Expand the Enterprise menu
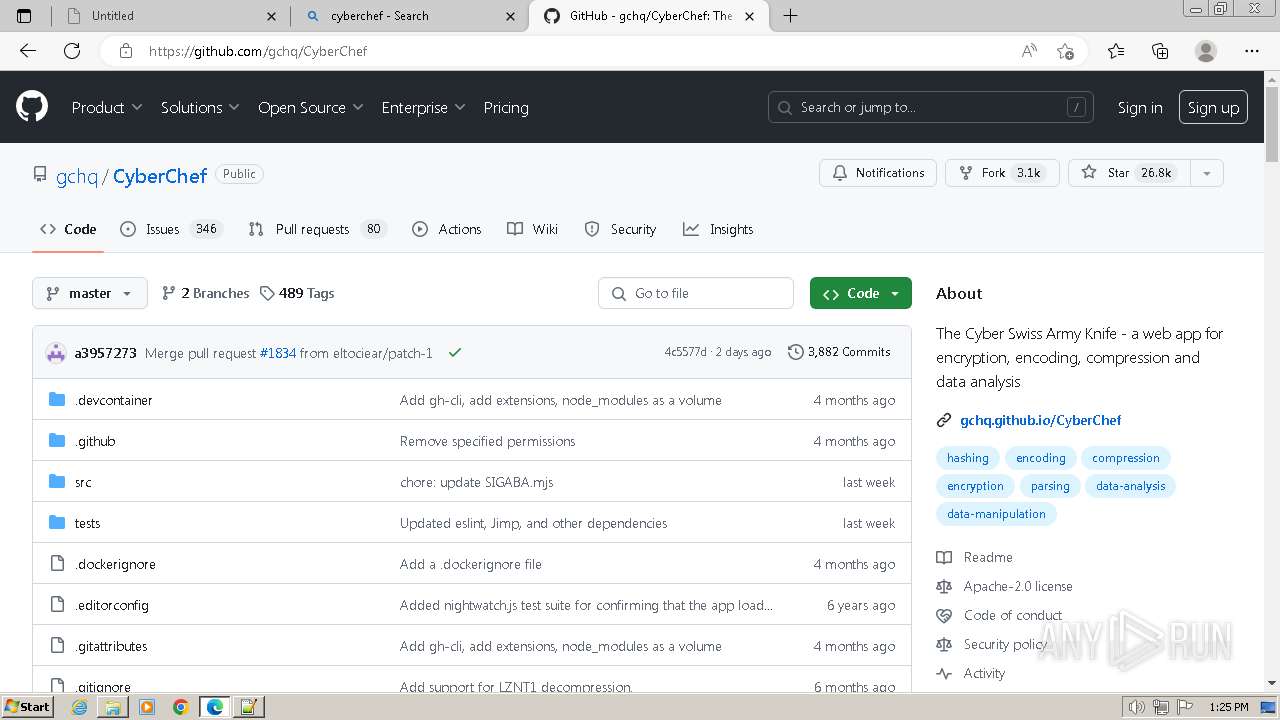This screenshot has width=1280, height=720. (423, 107)
